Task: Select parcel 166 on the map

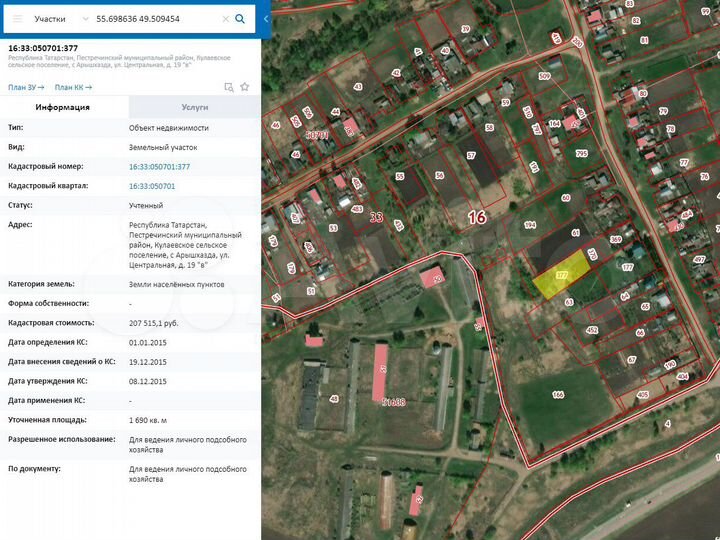Action: 557,395
